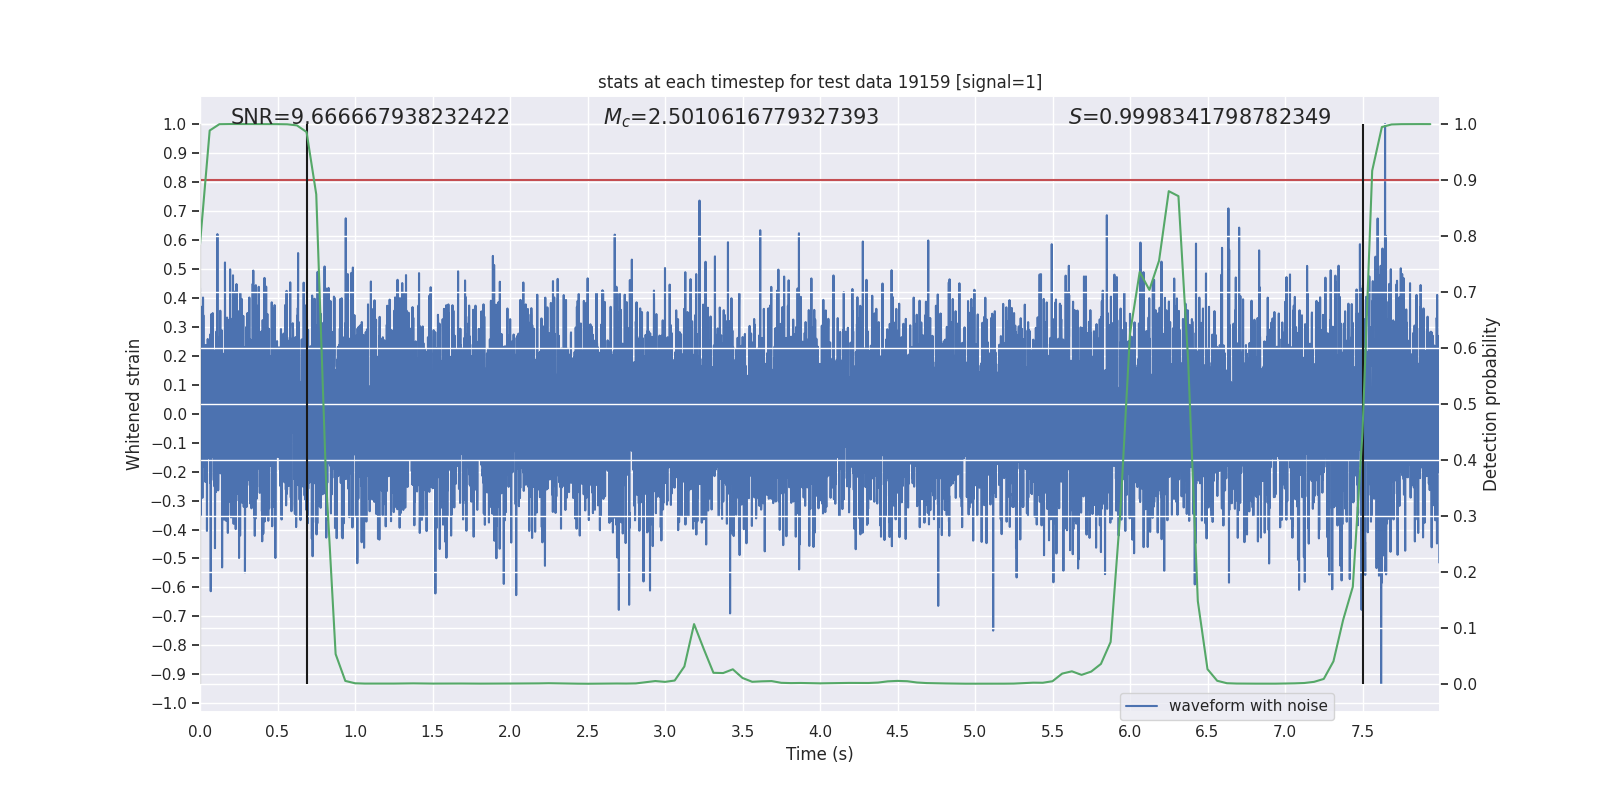
Task: Click the 'Whitened strain' y-axis label
Action: 133,404
